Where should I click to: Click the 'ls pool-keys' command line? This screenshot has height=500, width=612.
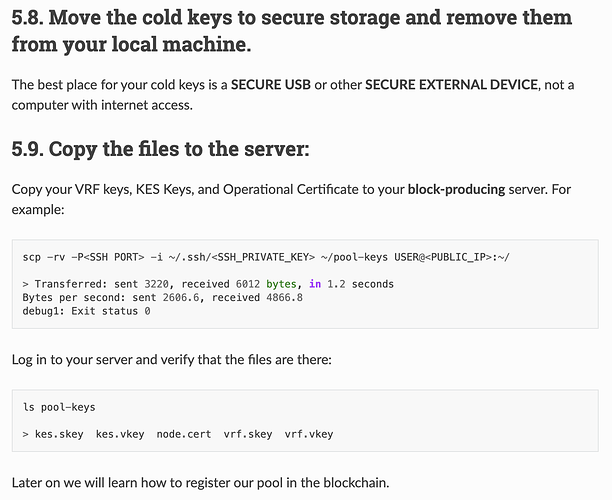tap(59, 407)
